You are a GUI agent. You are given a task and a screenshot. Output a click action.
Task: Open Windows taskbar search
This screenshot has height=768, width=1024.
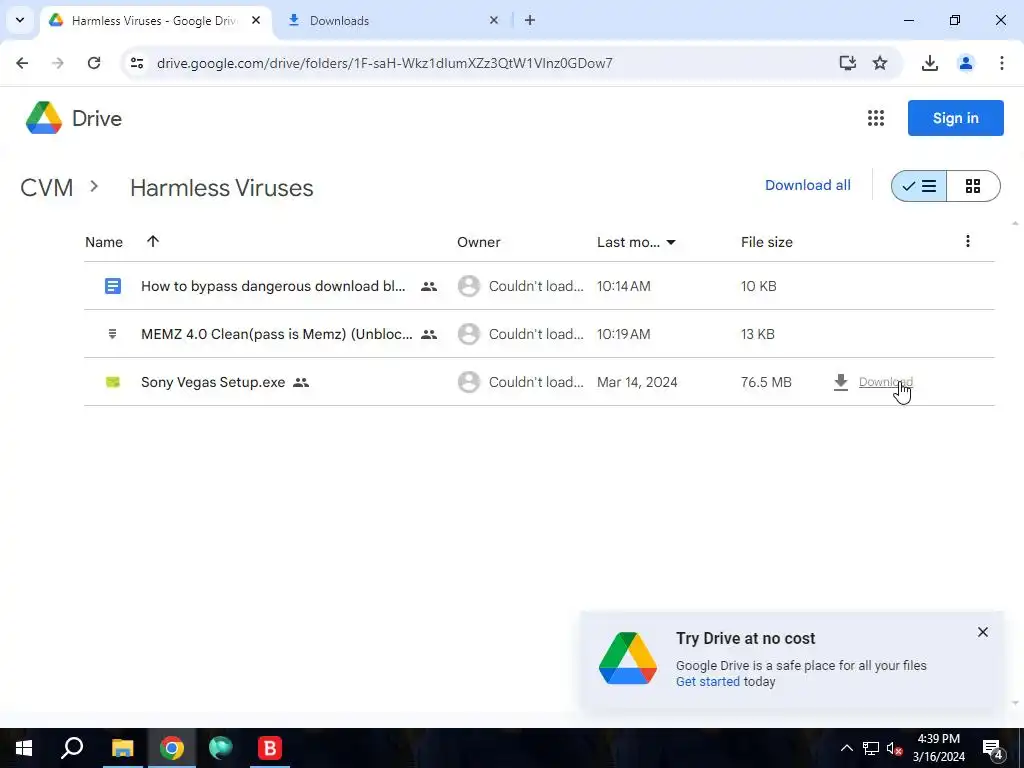coord(72,748)
